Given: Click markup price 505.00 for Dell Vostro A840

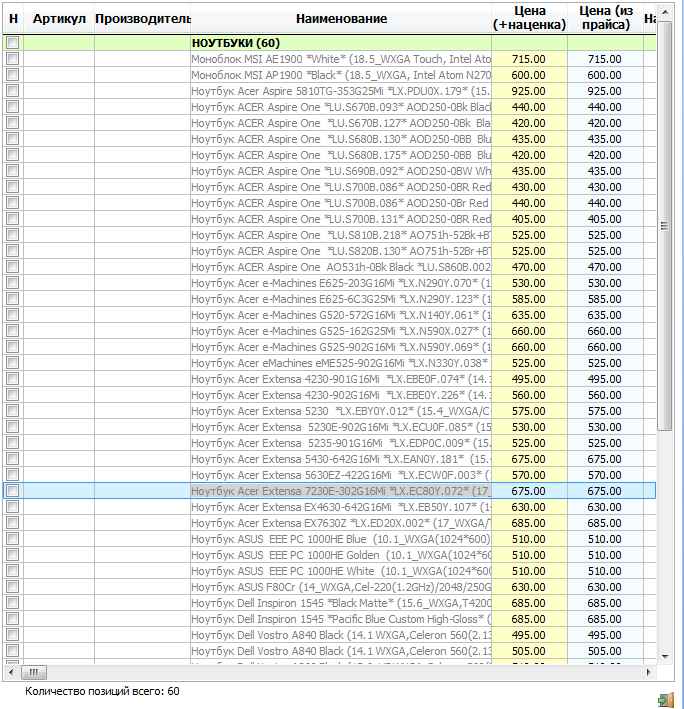Looking at the screenshot, I should click(x=528, y=651).
